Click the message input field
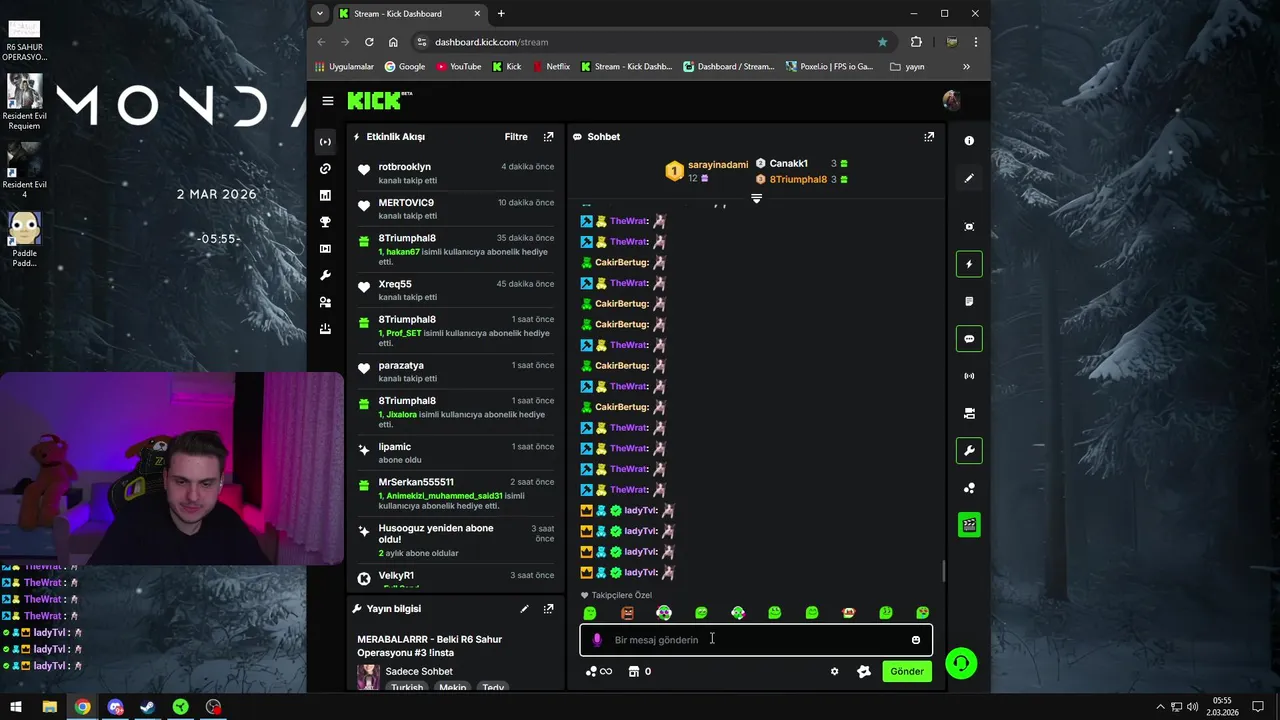Image resolution: width=1280 pixels, height=720 pixels. [756, 640]
